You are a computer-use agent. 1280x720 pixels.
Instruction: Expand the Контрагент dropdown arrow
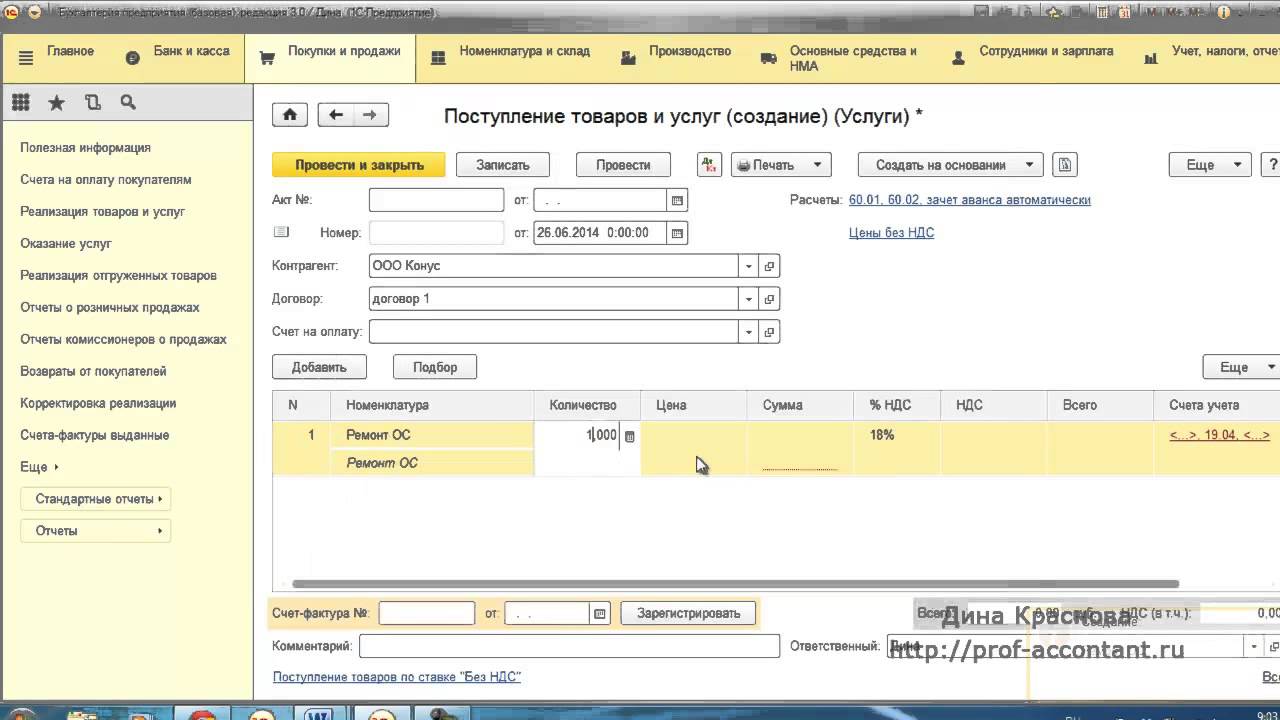748,266
